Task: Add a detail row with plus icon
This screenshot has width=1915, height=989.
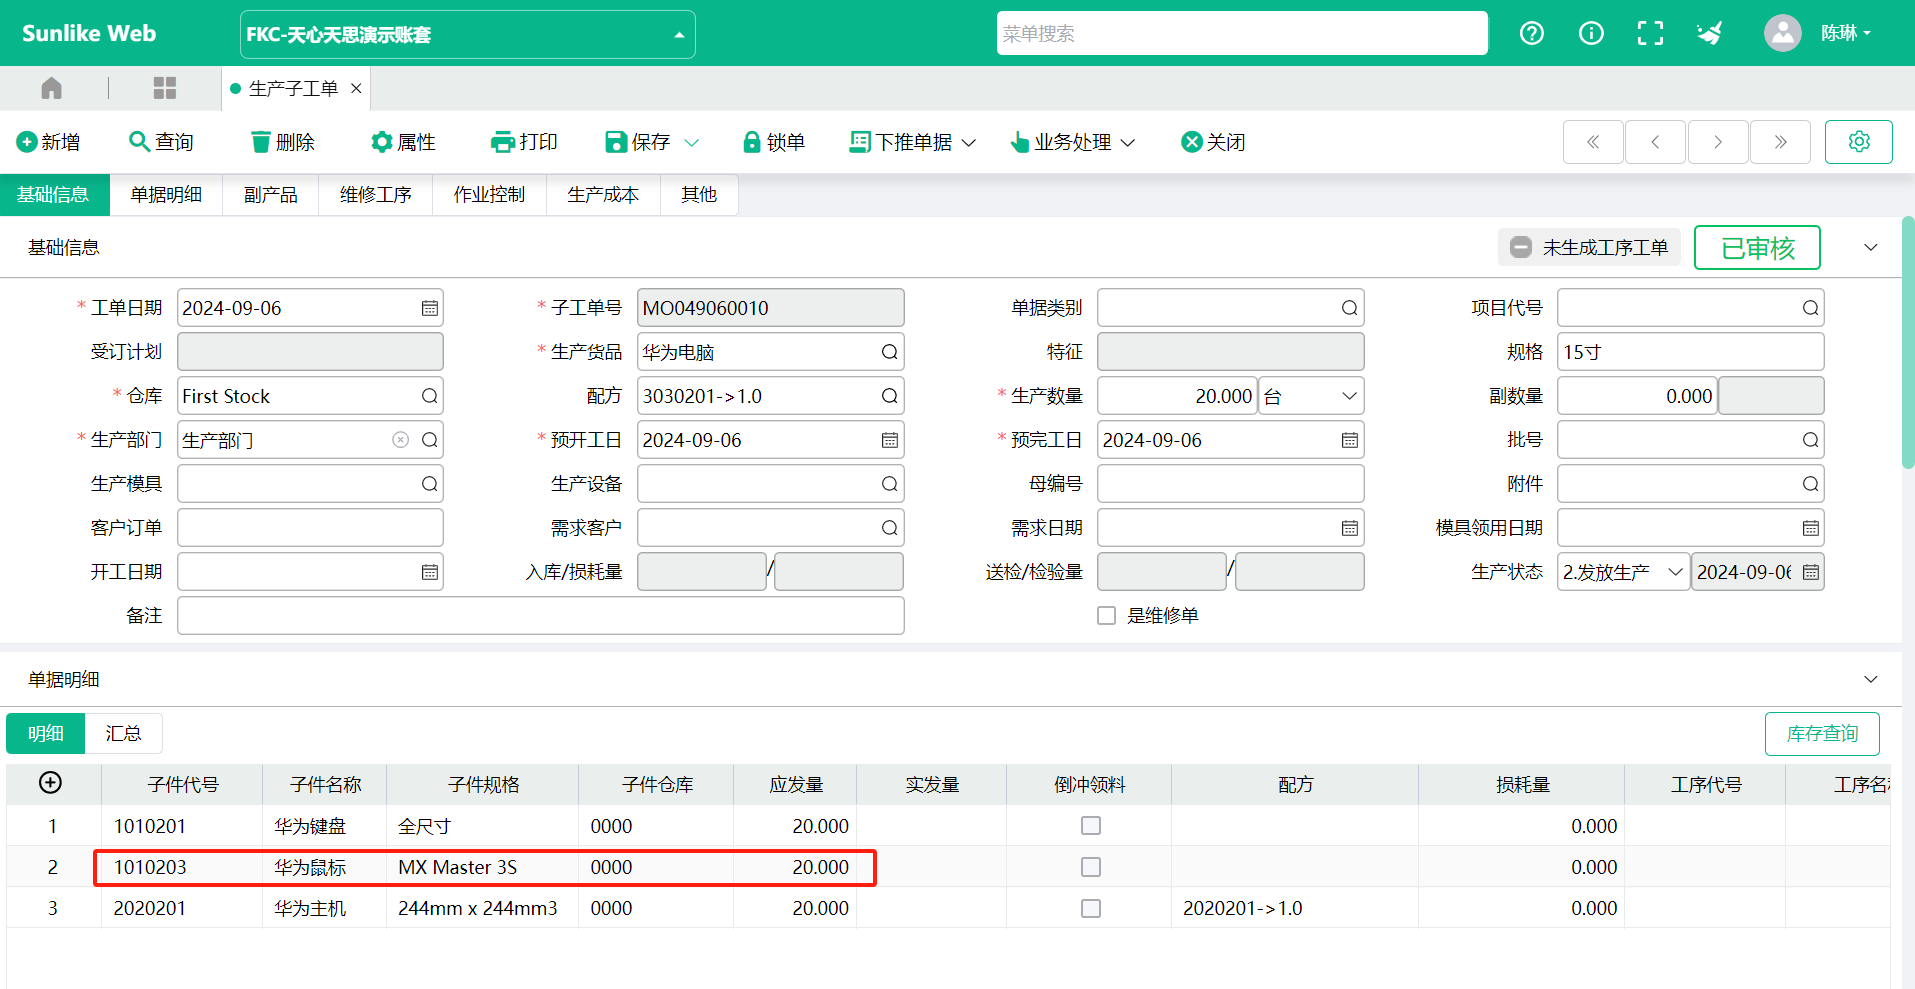Action: coord(50,783)
